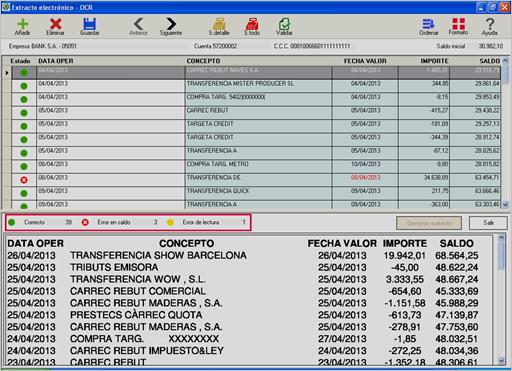The height and width of the screenshot is (371, 512).
Task: Click preview saldo value 68.564,25
Action: pos(457,255)
